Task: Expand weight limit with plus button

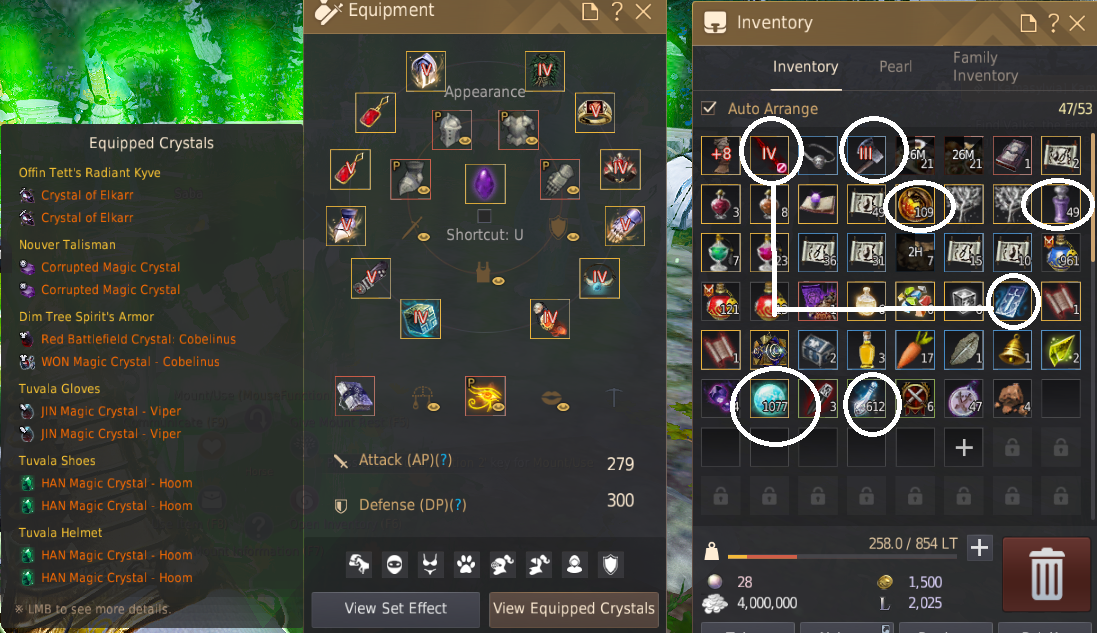Action: pos(979,548)
